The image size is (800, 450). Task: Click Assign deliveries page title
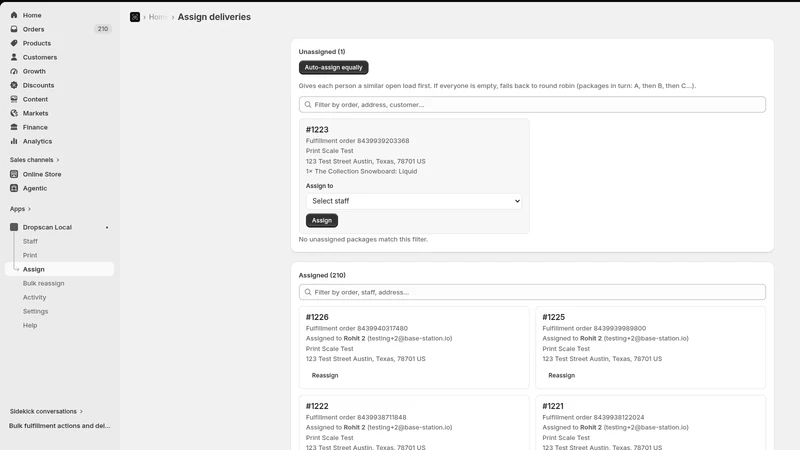tap(214, 17)
